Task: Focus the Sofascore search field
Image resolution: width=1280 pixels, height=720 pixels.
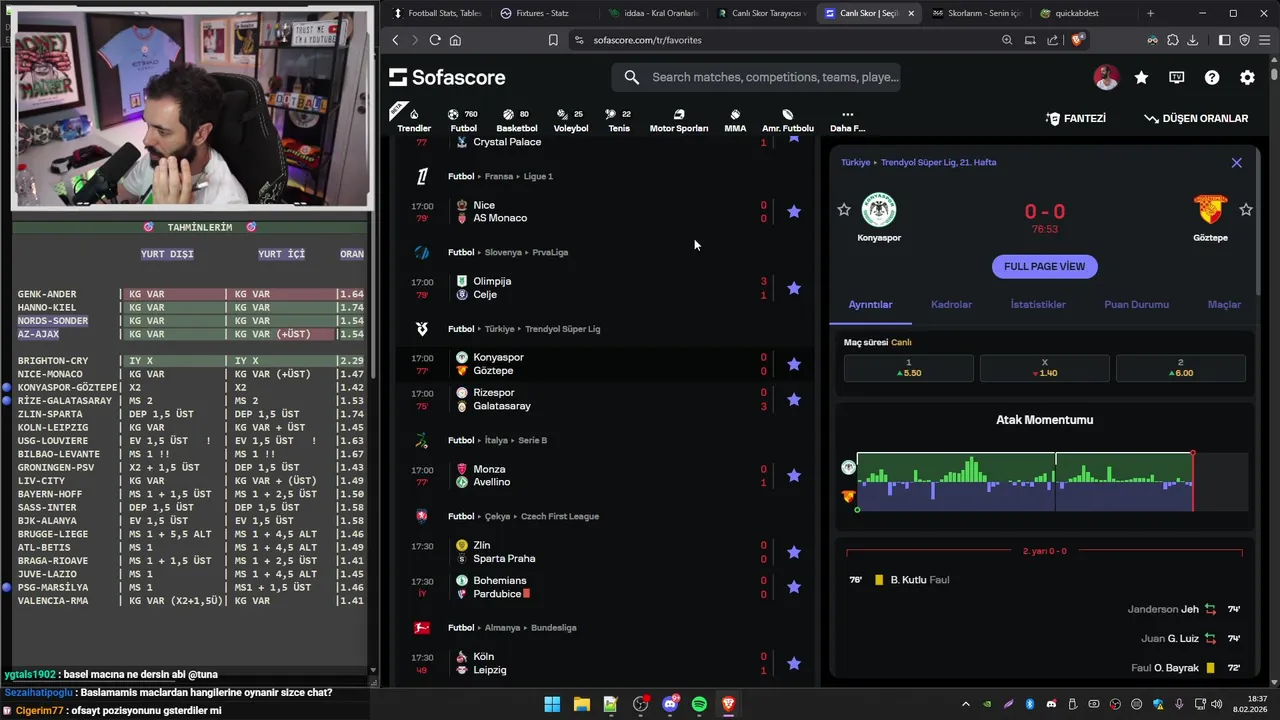Action: pos(756,77)
